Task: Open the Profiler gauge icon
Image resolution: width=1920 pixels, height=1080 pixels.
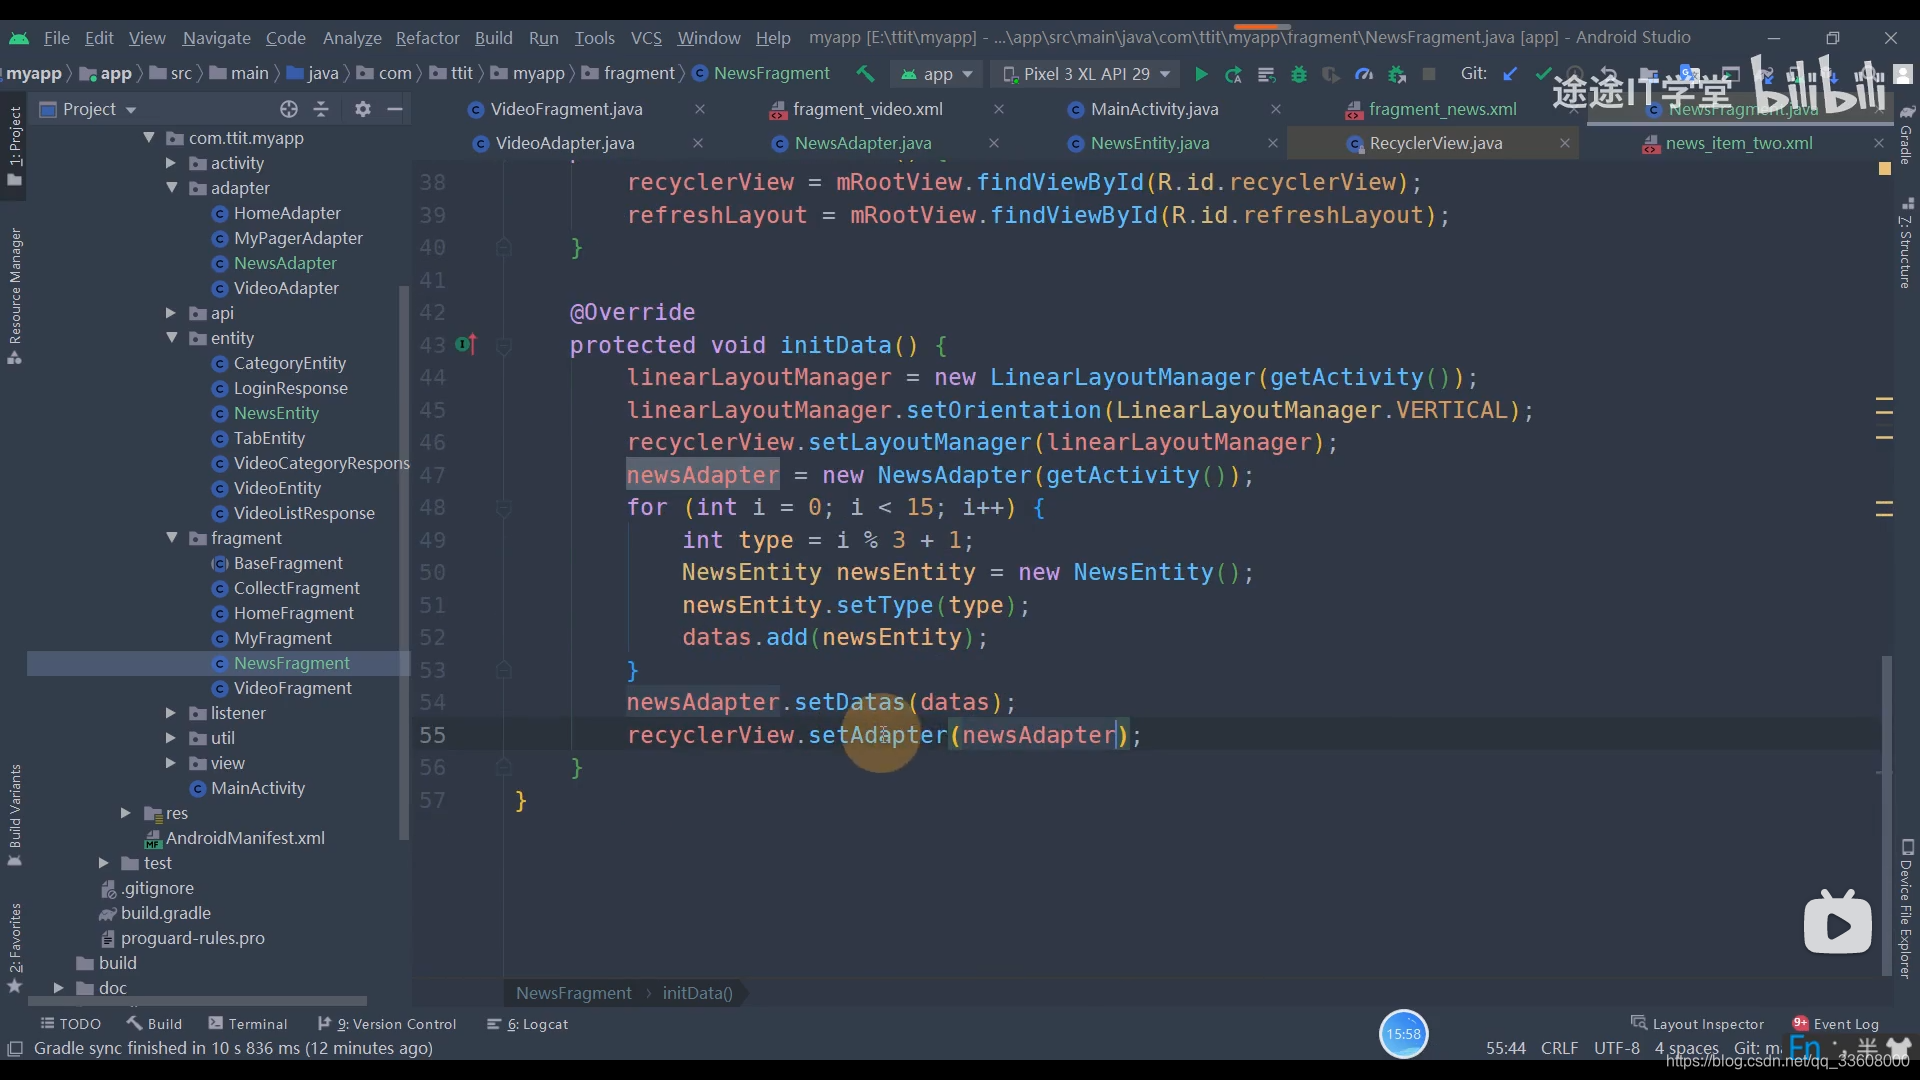Action: click(1364, 74)
